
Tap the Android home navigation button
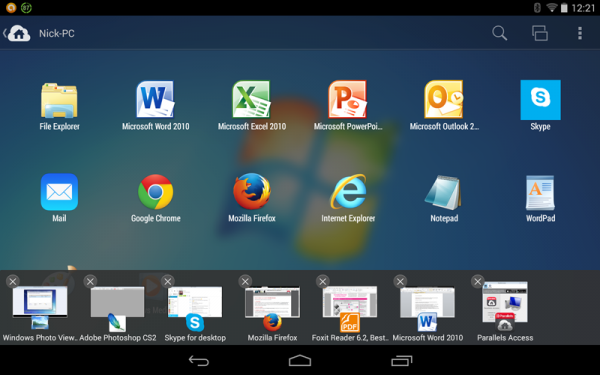(300, 360)
